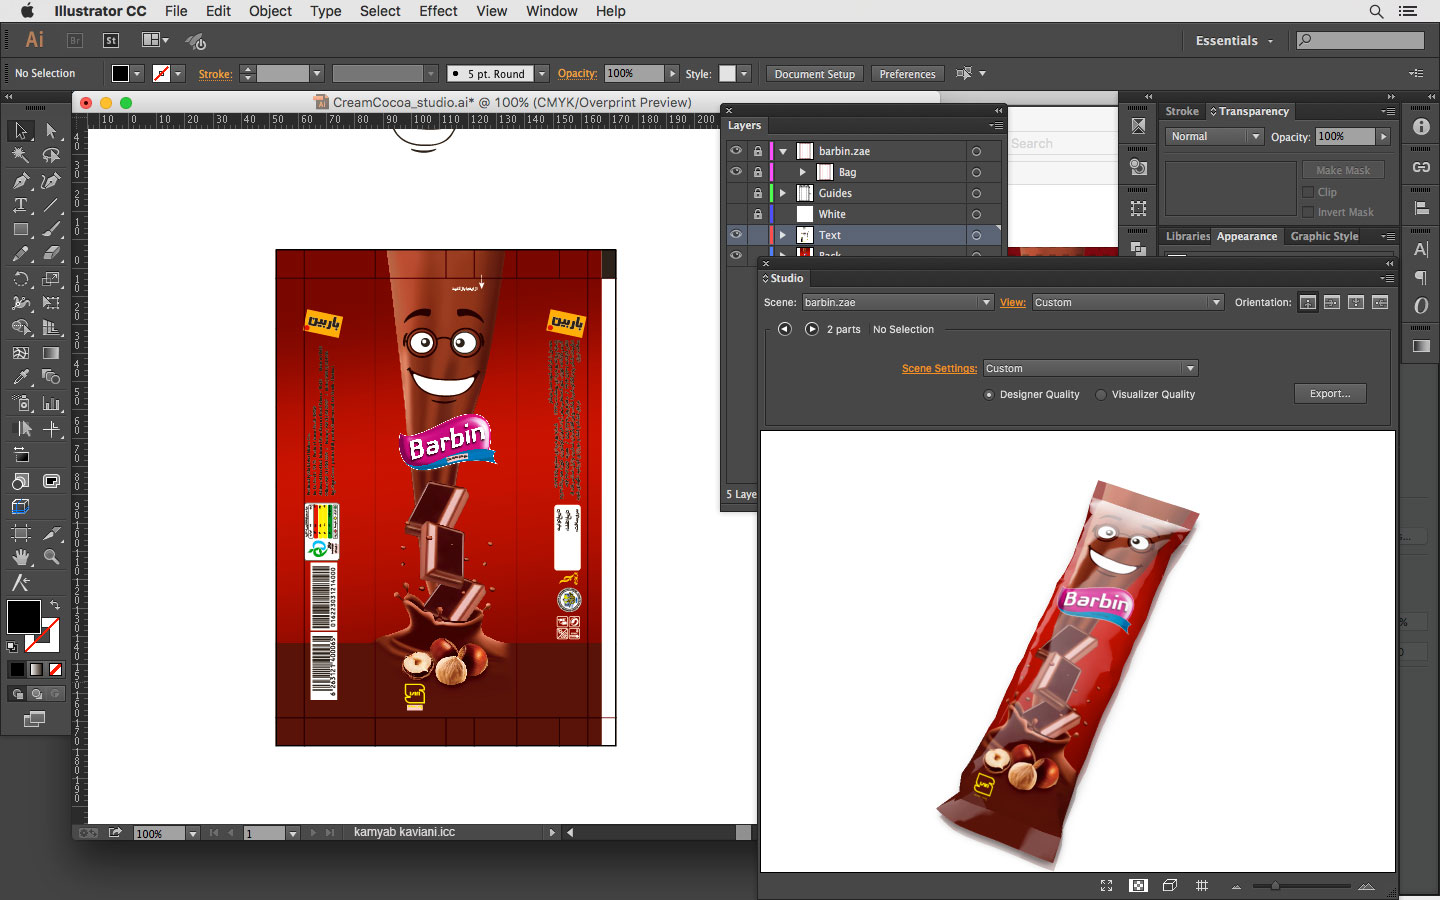Open the Effect menu

(438, 11)
